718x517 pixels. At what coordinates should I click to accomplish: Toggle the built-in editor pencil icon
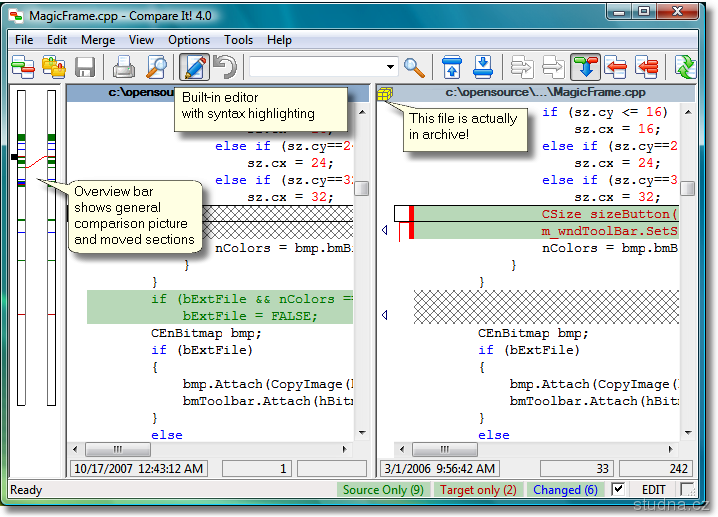click(194, 67)
